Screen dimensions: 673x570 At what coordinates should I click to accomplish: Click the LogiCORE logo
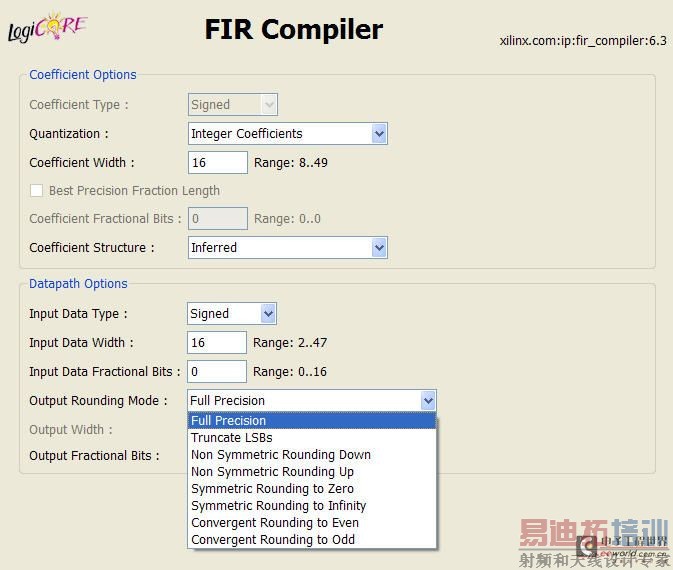(47, 27)
